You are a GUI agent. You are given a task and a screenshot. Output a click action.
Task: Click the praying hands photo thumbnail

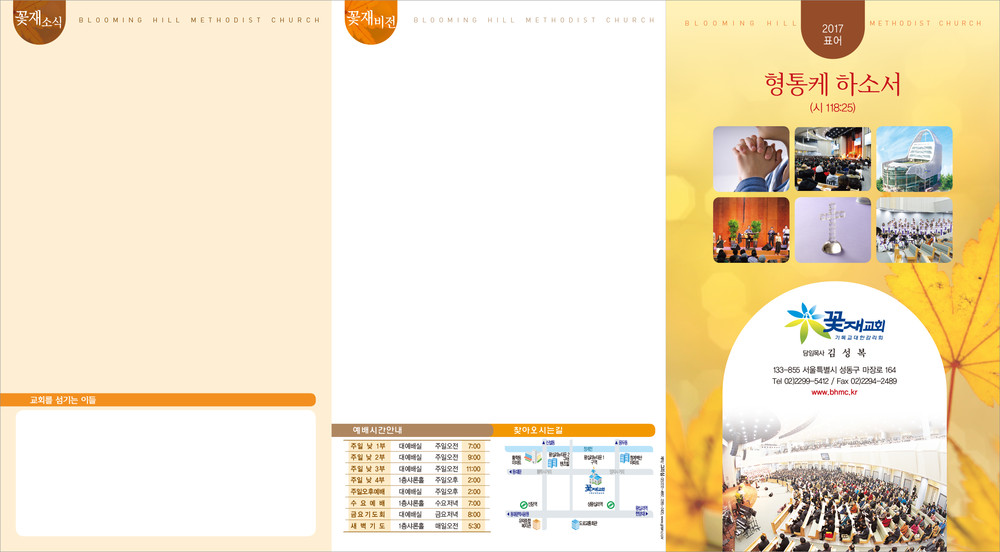[750, 158]
